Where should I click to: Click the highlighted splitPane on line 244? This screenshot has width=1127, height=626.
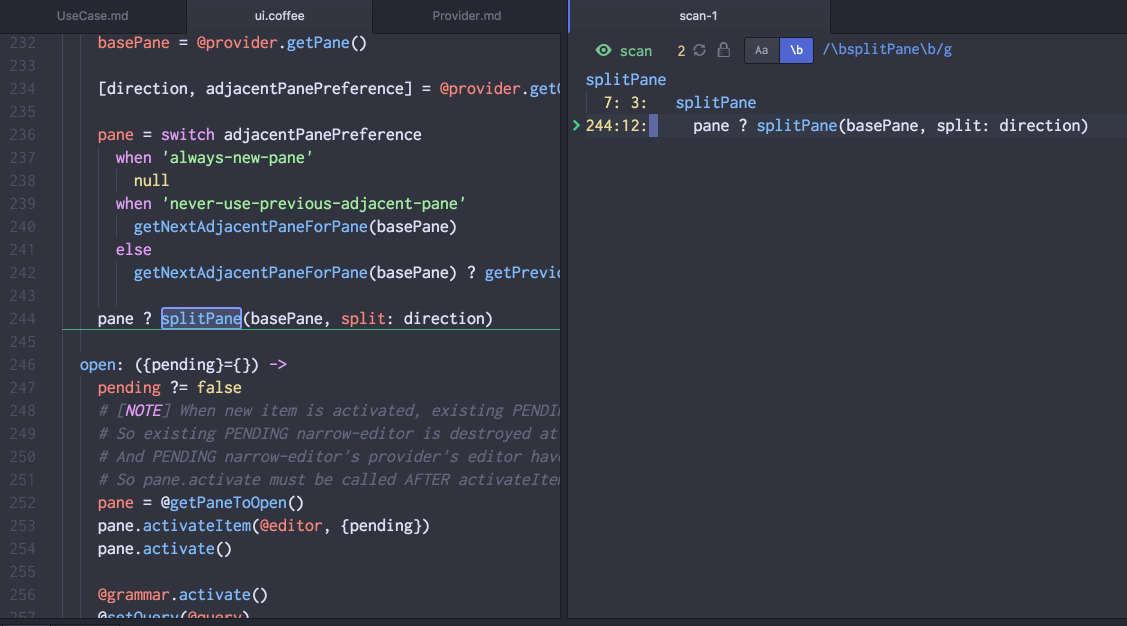coord(200,318)
